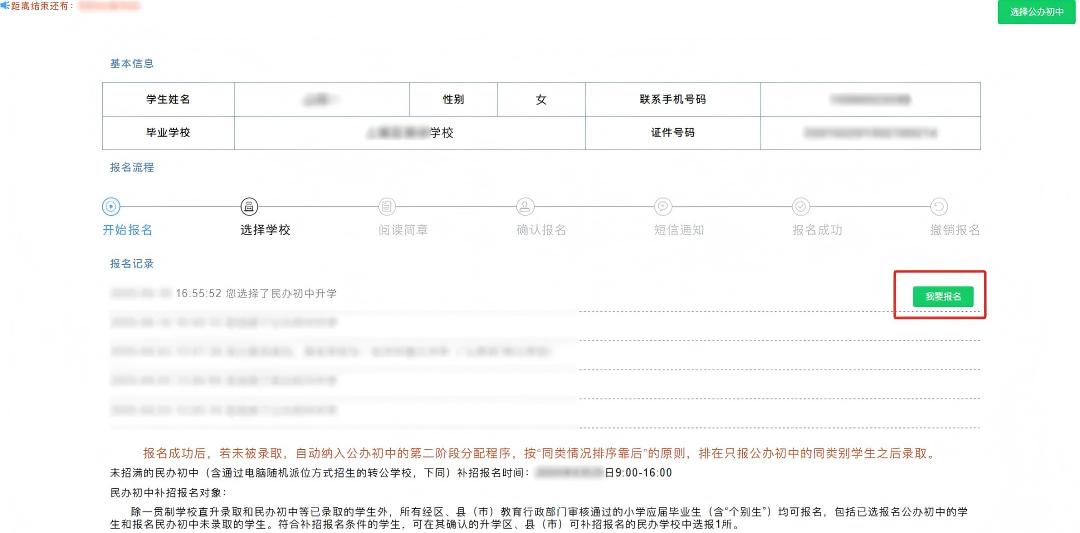Select the 撤销报名 step label

[955, 230]
